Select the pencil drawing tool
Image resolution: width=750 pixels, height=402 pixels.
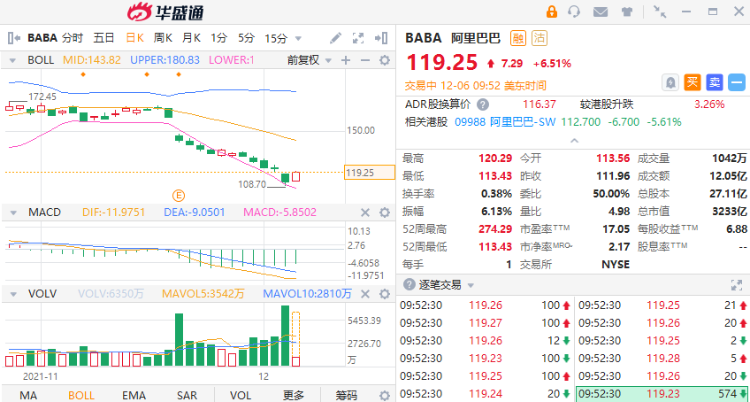tap(336, 38)
